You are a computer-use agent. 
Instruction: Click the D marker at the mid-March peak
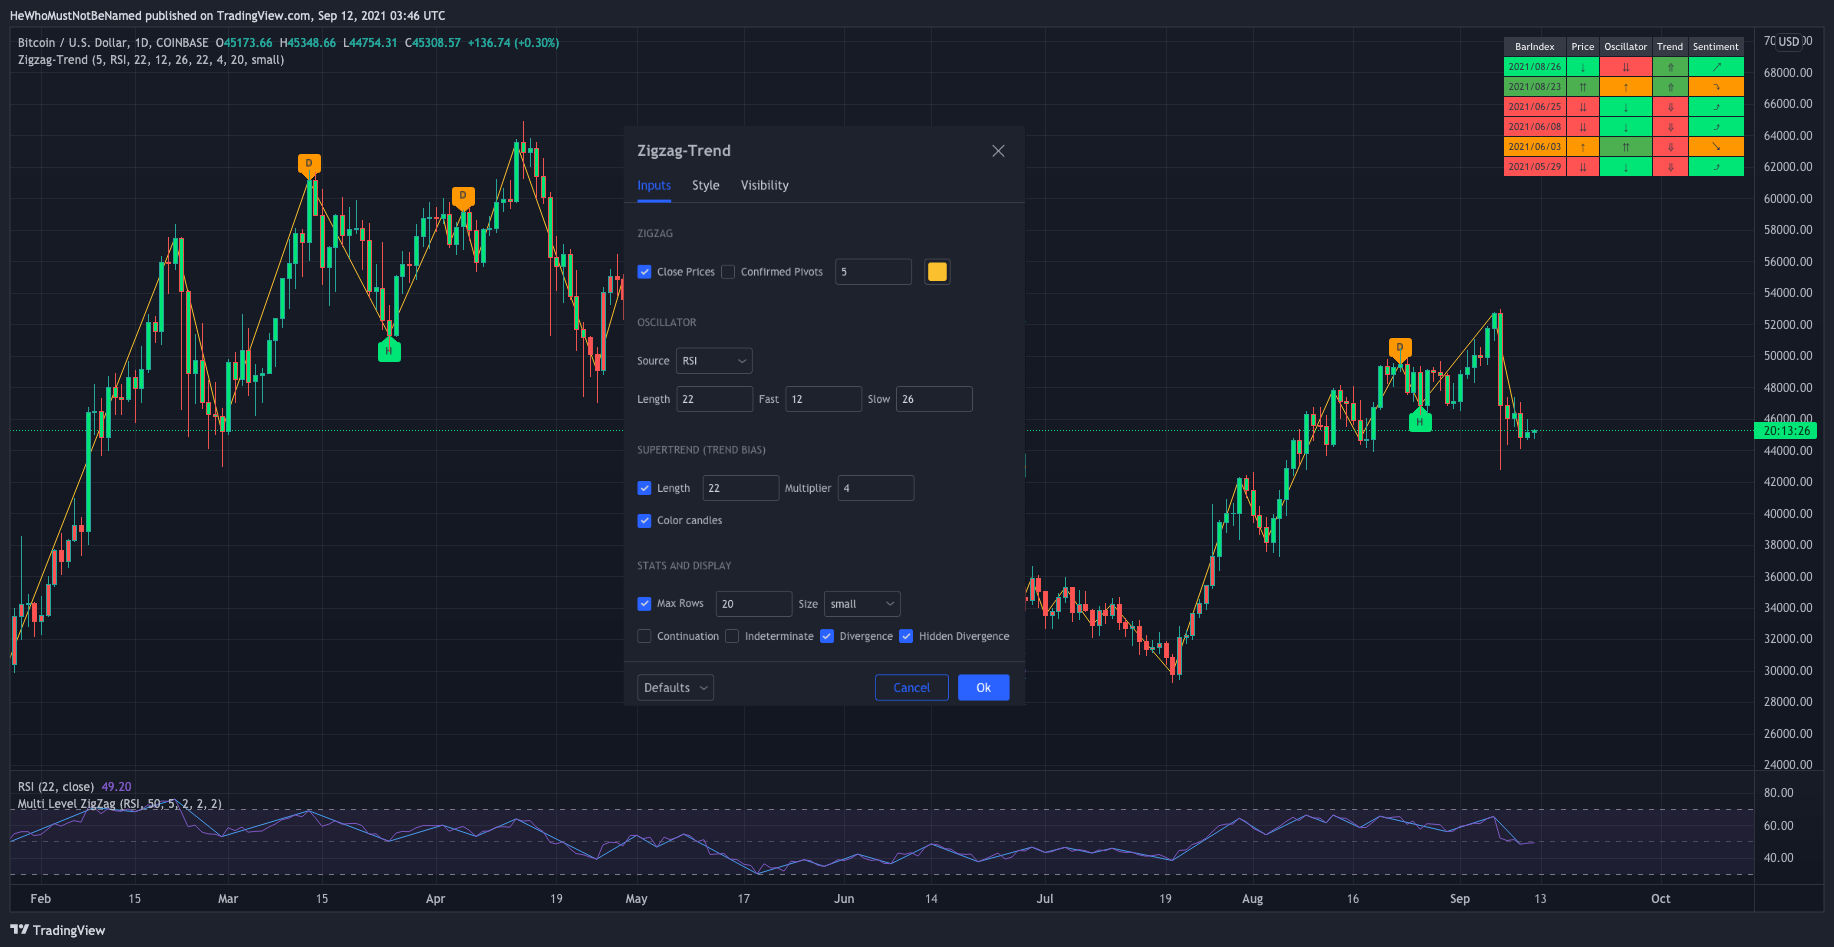(309, 165)
